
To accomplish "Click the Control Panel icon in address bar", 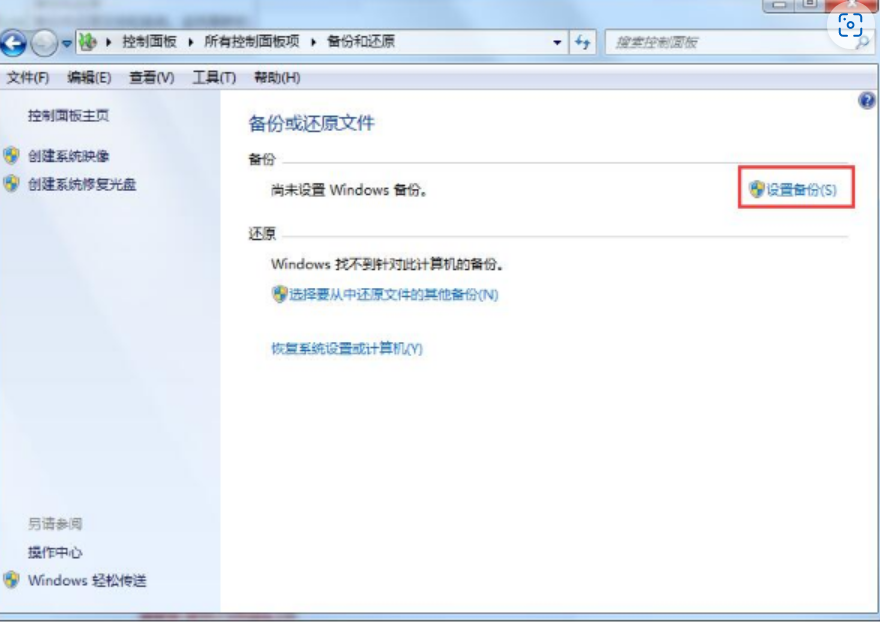I will (87, 42).
